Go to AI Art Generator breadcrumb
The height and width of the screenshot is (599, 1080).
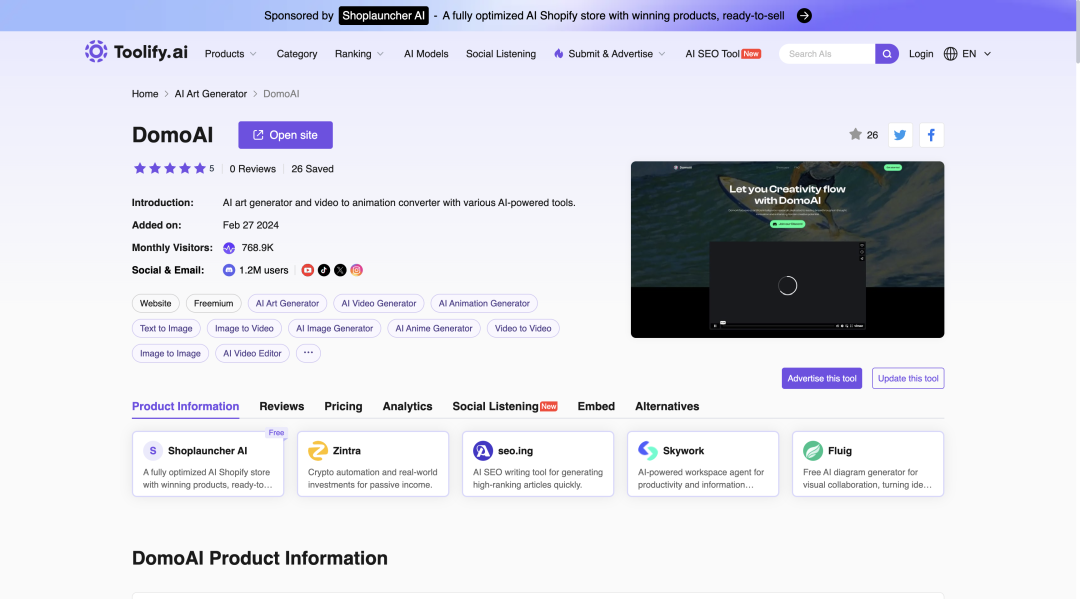pyautogui.click(x=210, y=94)
